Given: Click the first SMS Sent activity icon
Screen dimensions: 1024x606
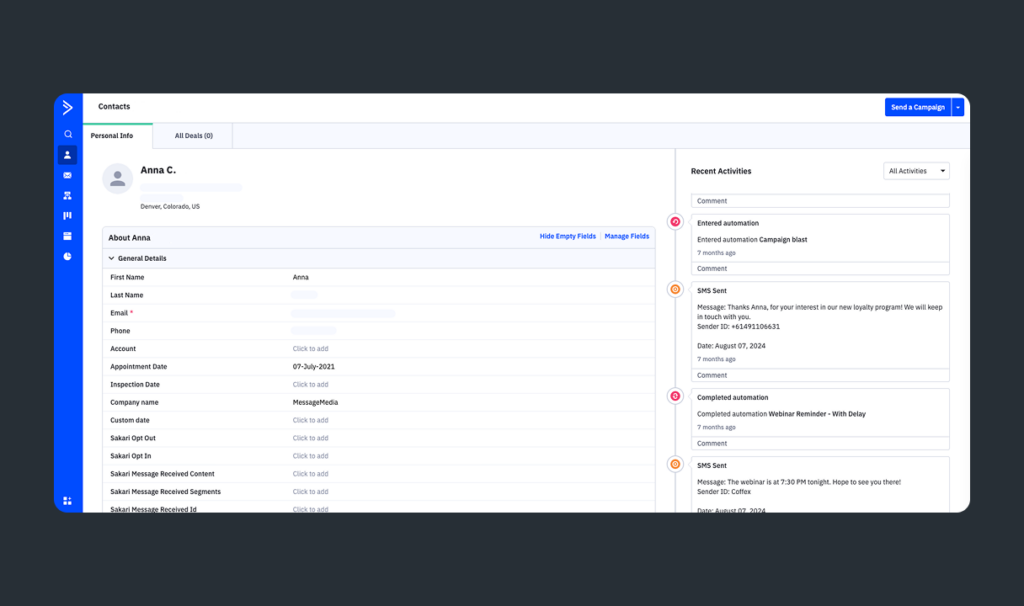Looking at the screenshot, I should coord(675,289).
